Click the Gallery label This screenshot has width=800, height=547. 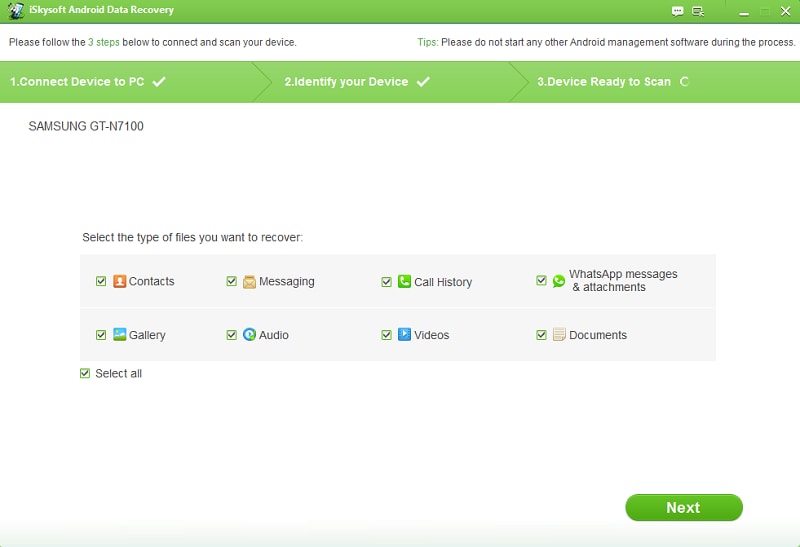pos(147,335)
